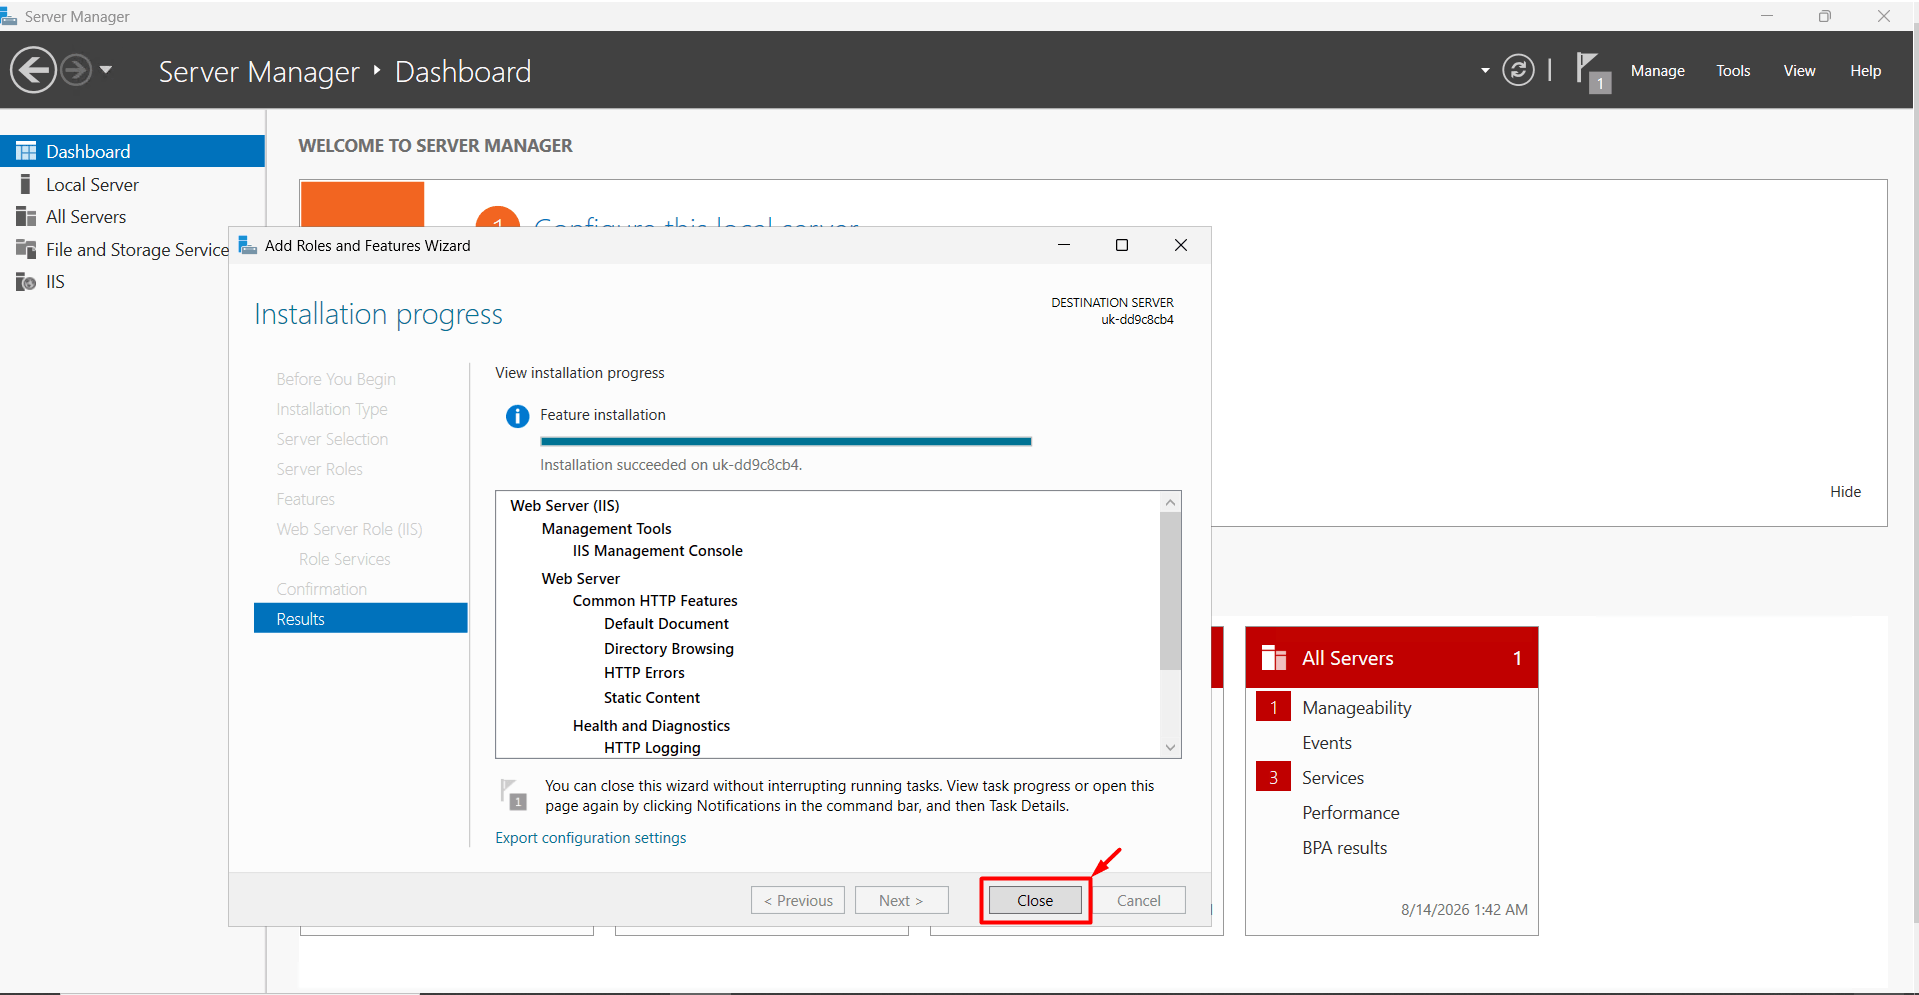
Task: Select 'Directory Browsing' in results list
Action: click(669, 649)
